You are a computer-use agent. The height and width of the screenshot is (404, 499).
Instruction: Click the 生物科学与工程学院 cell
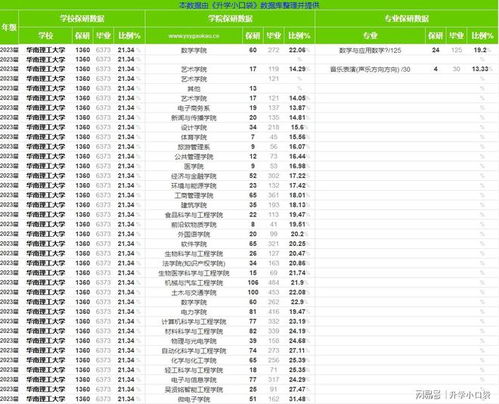(x=194, y=253)
